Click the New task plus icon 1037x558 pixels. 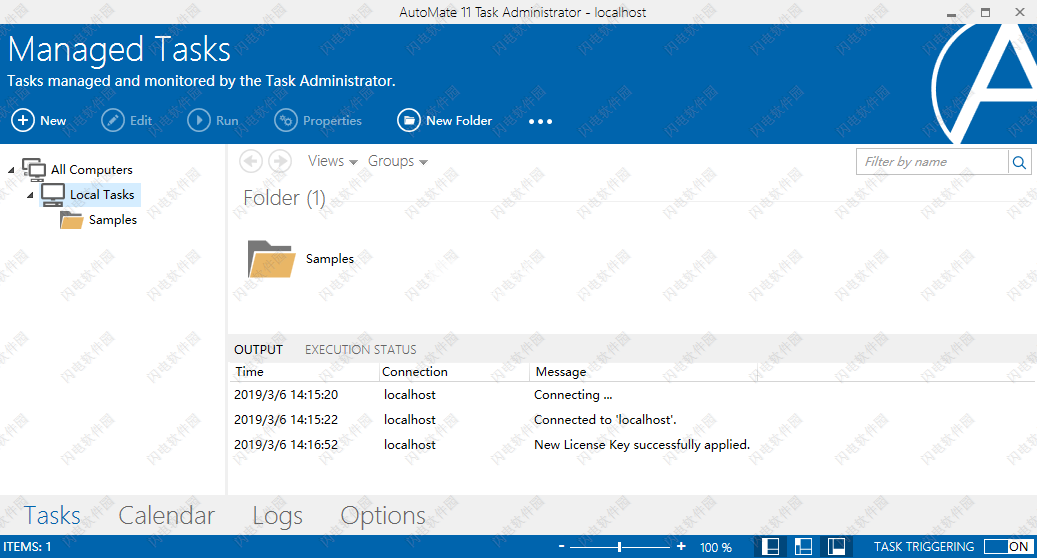(x=22, y=120)
